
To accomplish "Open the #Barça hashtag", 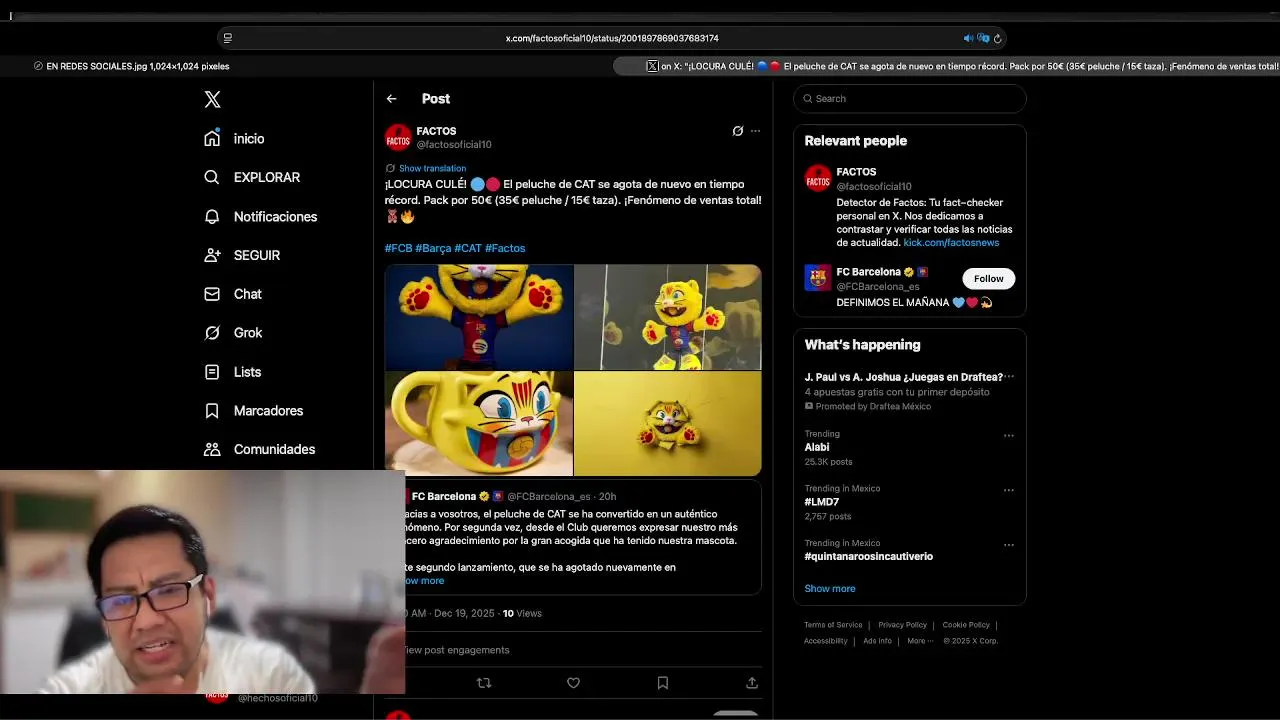I will coord(433,248).
